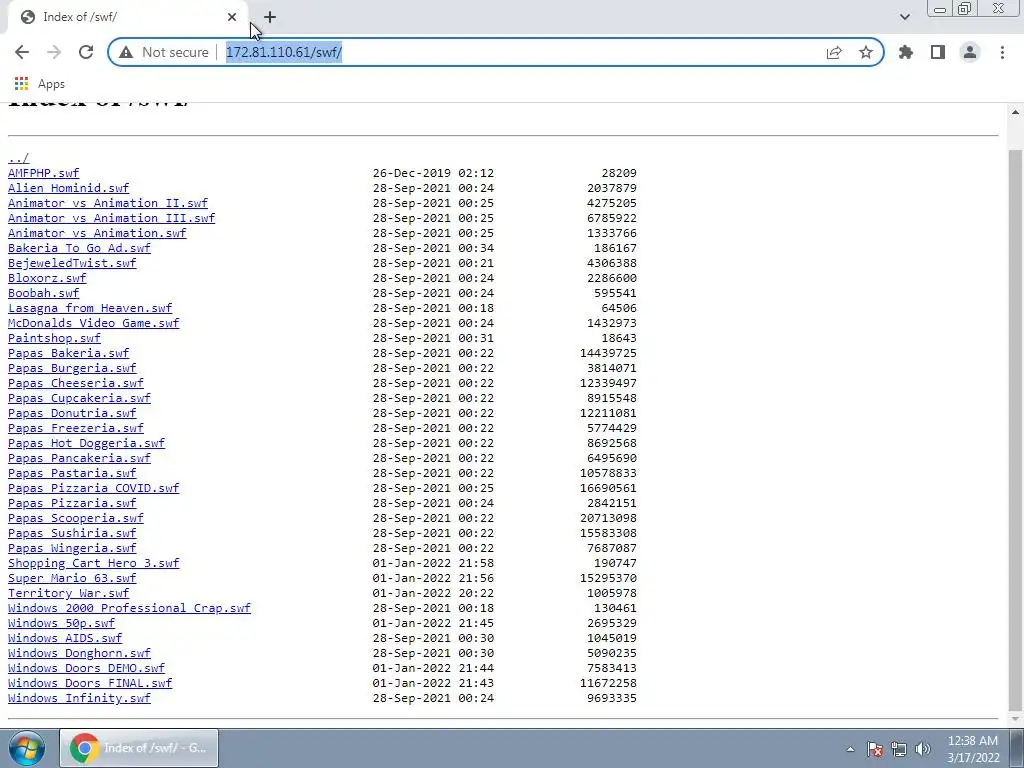Open the Bloxorz.swf link
The image size is (1024, 768).
click(x=47, y=278)
